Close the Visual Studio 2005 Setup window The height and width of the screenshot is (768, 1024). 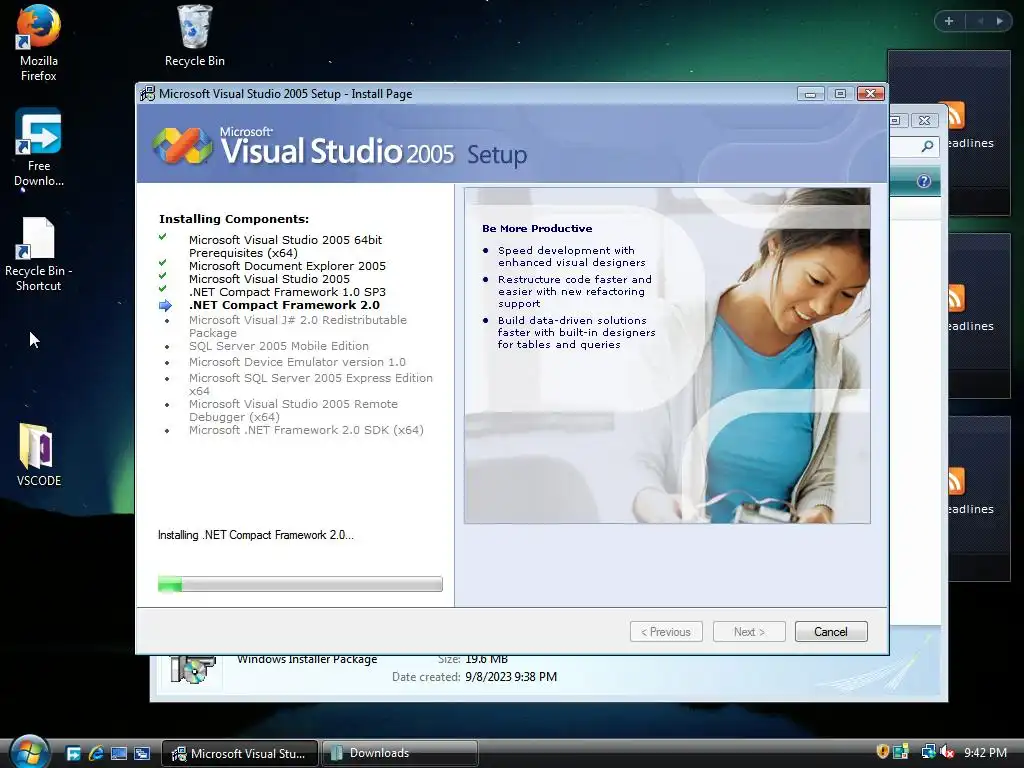871,94
